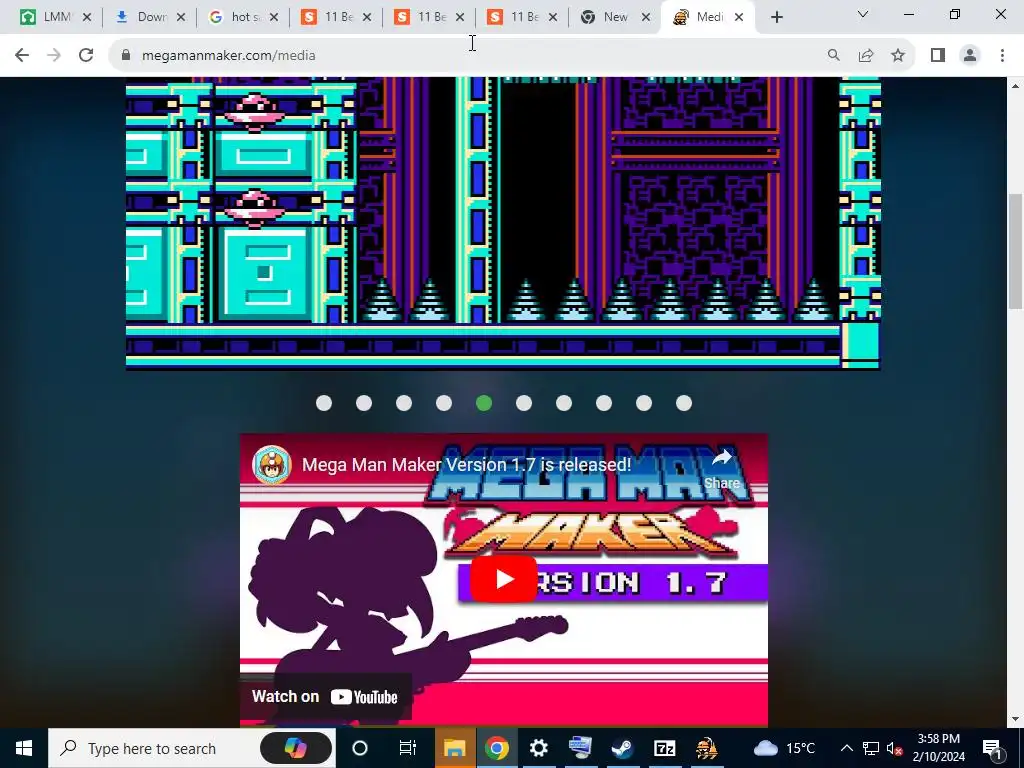The height and width of the screenshot is (768, 1024).
Task: Select the third carousel dot
Action: click(x=404, y=404)
